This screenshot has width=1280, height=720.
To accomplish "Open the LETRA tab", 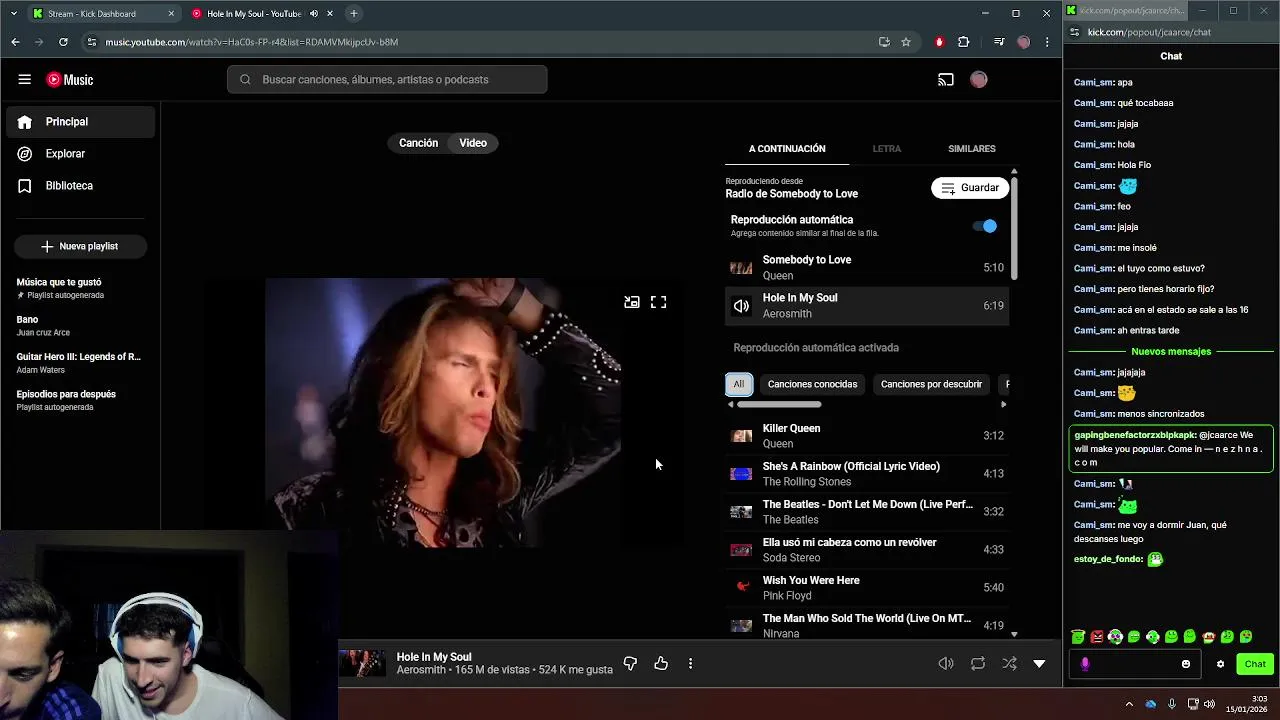I will pyautogui.click(x=886, y=149).
